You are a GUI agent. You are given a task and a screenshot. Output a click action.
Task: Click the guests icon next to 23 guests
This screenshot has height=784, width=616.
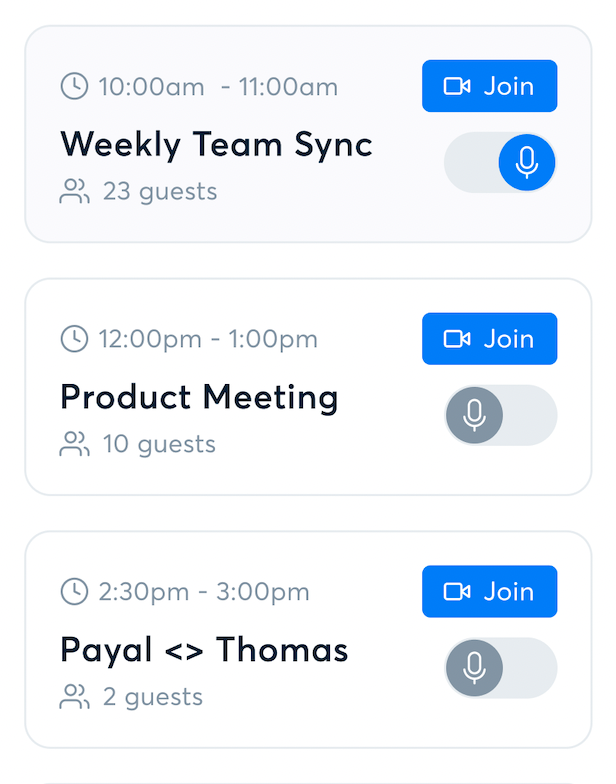[75, 191]
